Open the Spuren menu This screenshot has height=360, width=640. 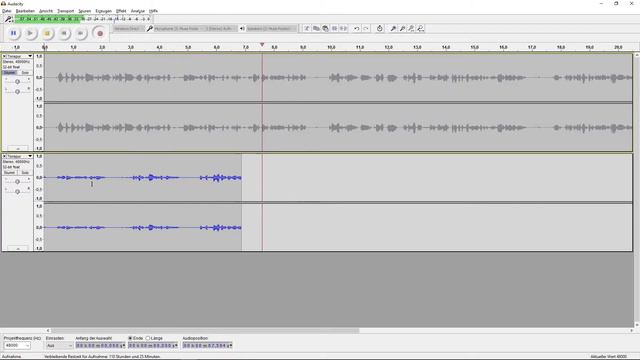(x=84, y=11)
